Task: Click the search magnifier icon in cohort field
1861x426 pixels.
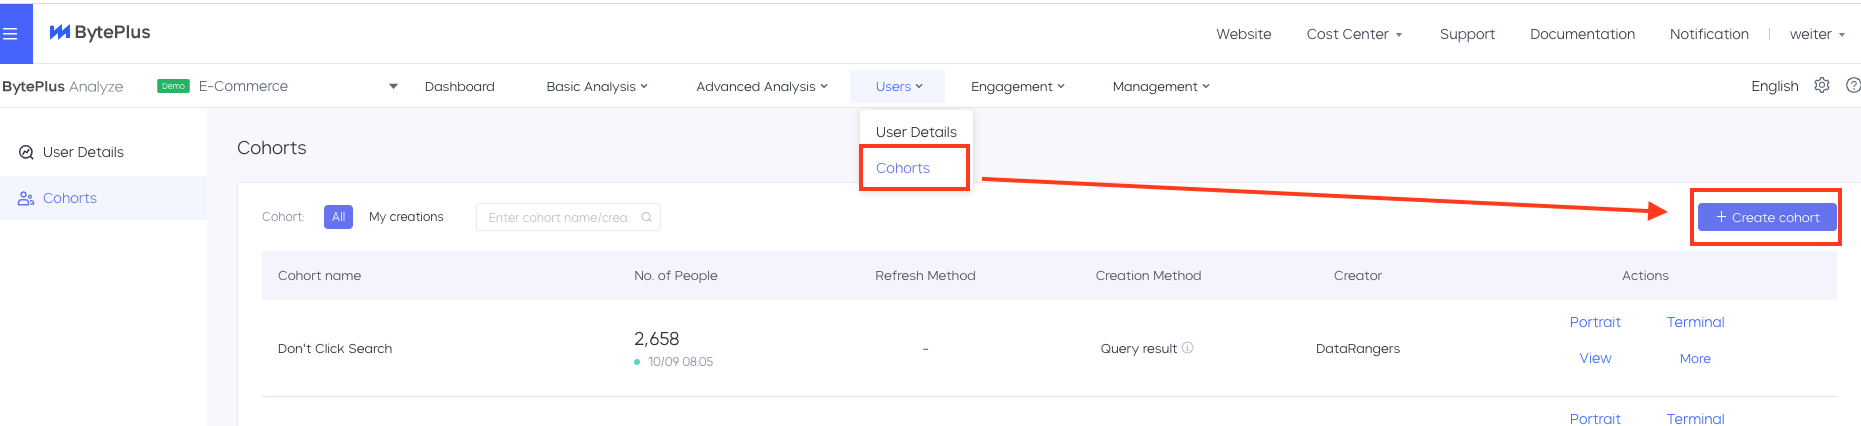Action: (646, 217)
